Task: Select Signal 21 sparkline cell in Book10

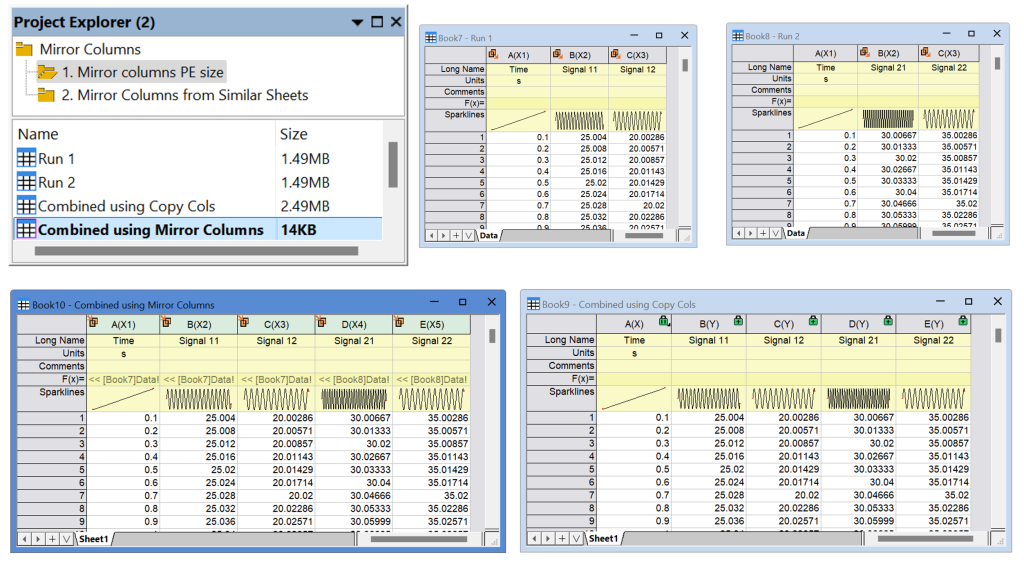Action: pos(354,399)
